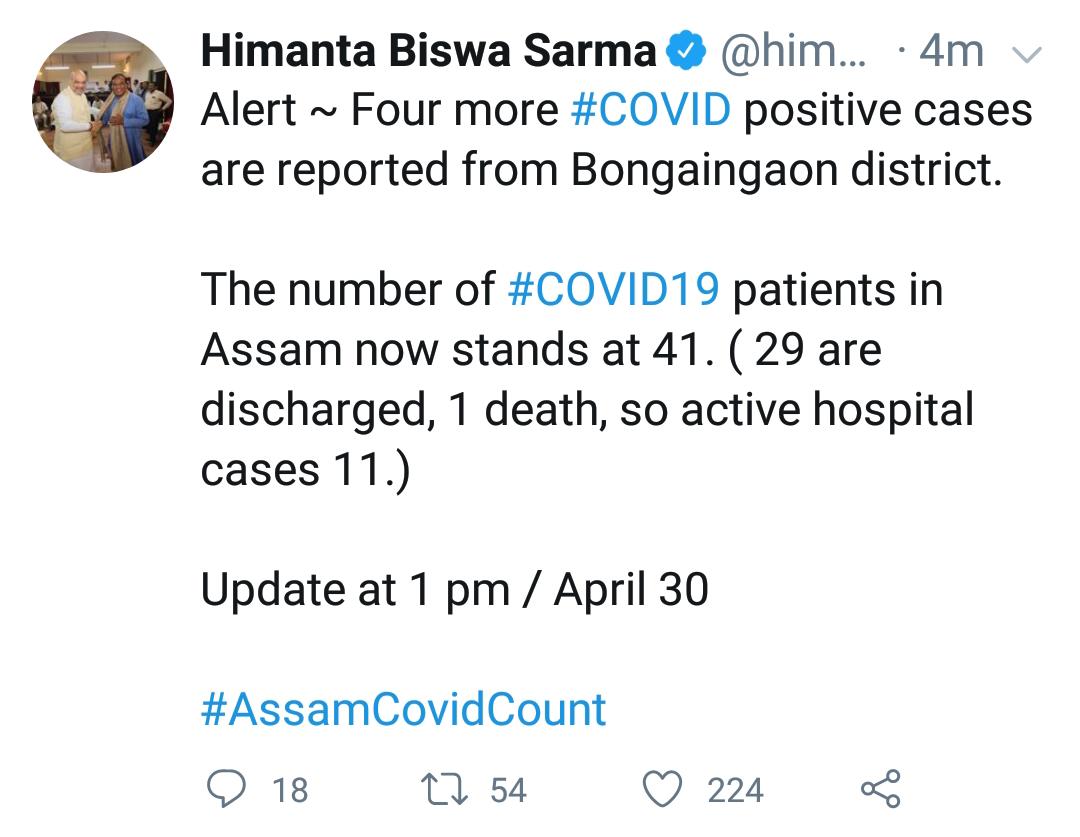The width and height of the screenshot is (1080, 837).
Task: Follow the #COVID19 hashtag link
Action: [613, 290]
